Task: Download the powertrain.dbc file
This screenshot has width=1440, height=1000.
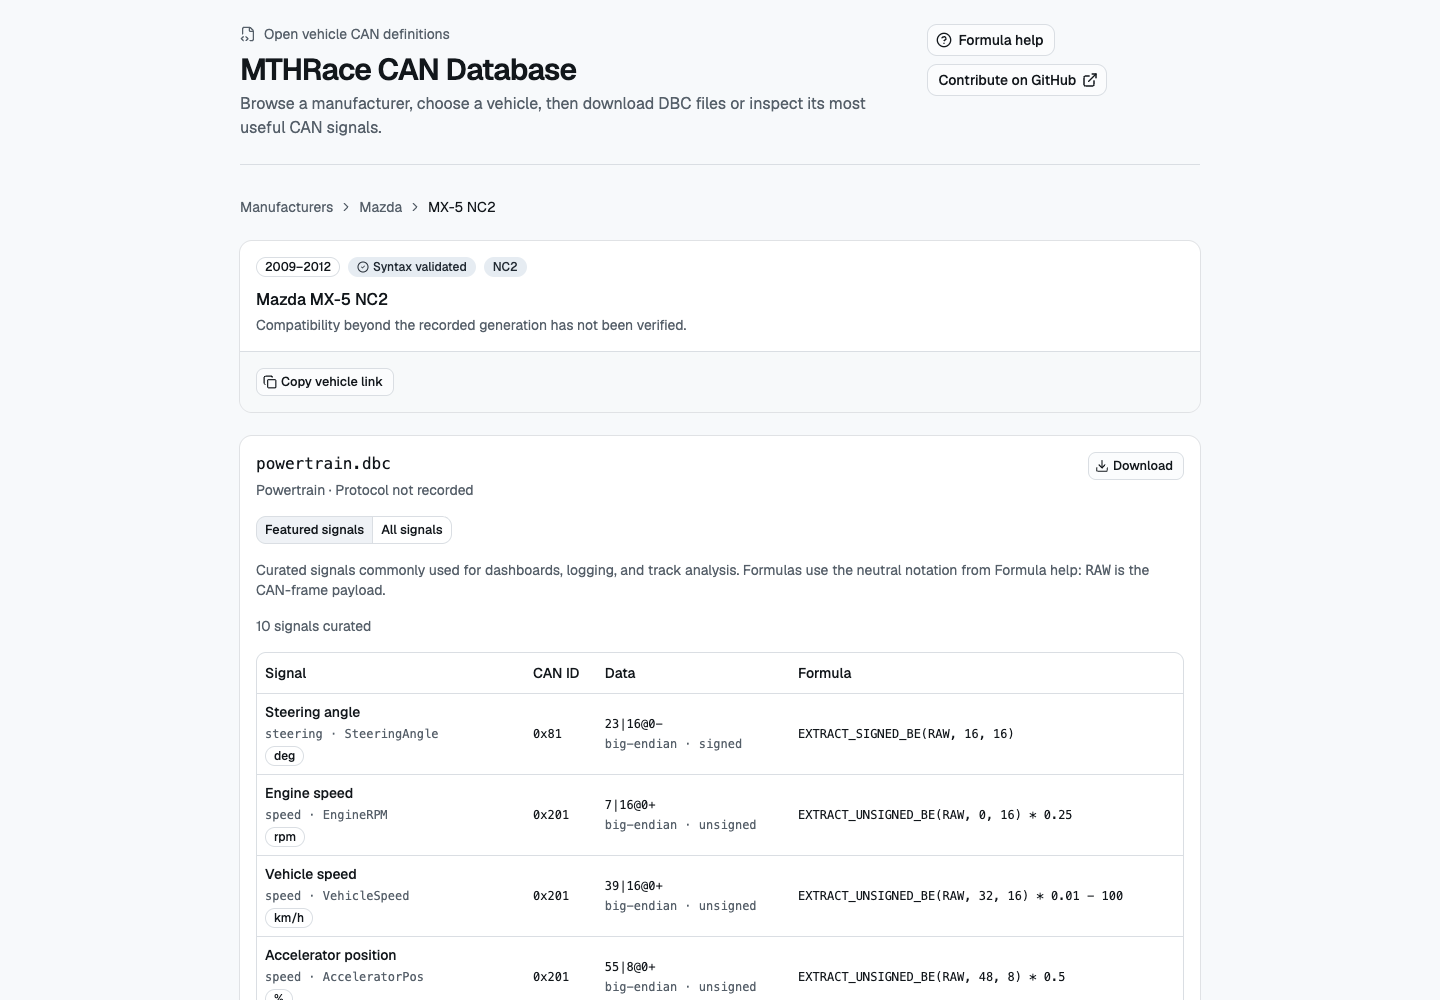Action: pyautogui.click(x=1135, y=466)
